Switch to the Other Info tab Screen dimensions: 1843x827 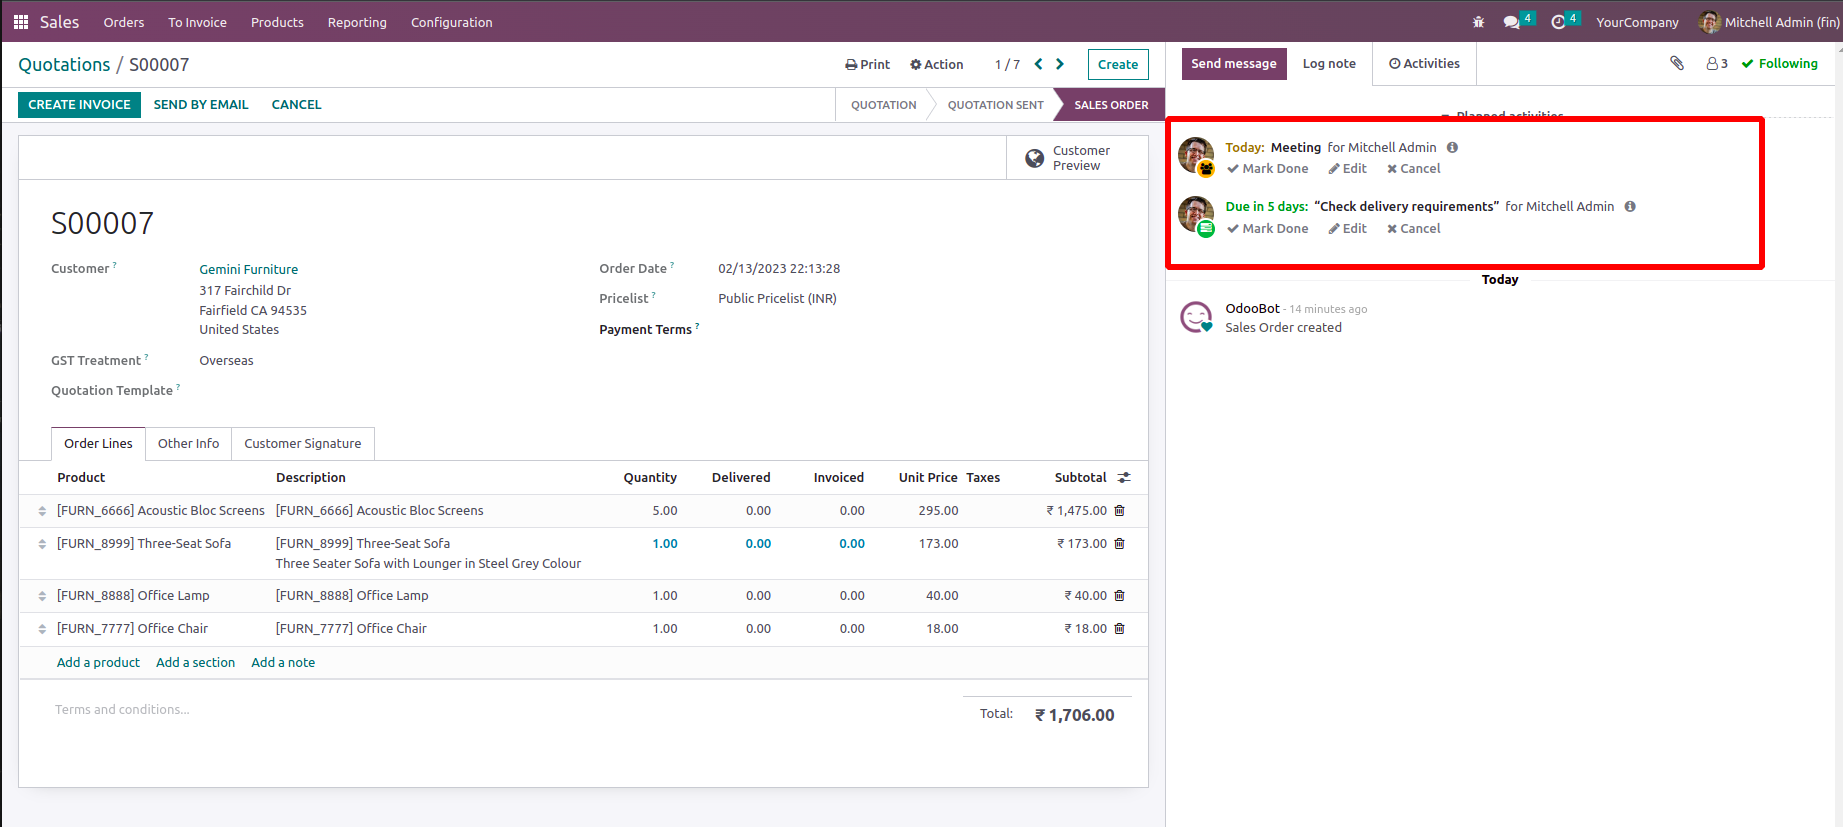188,444
